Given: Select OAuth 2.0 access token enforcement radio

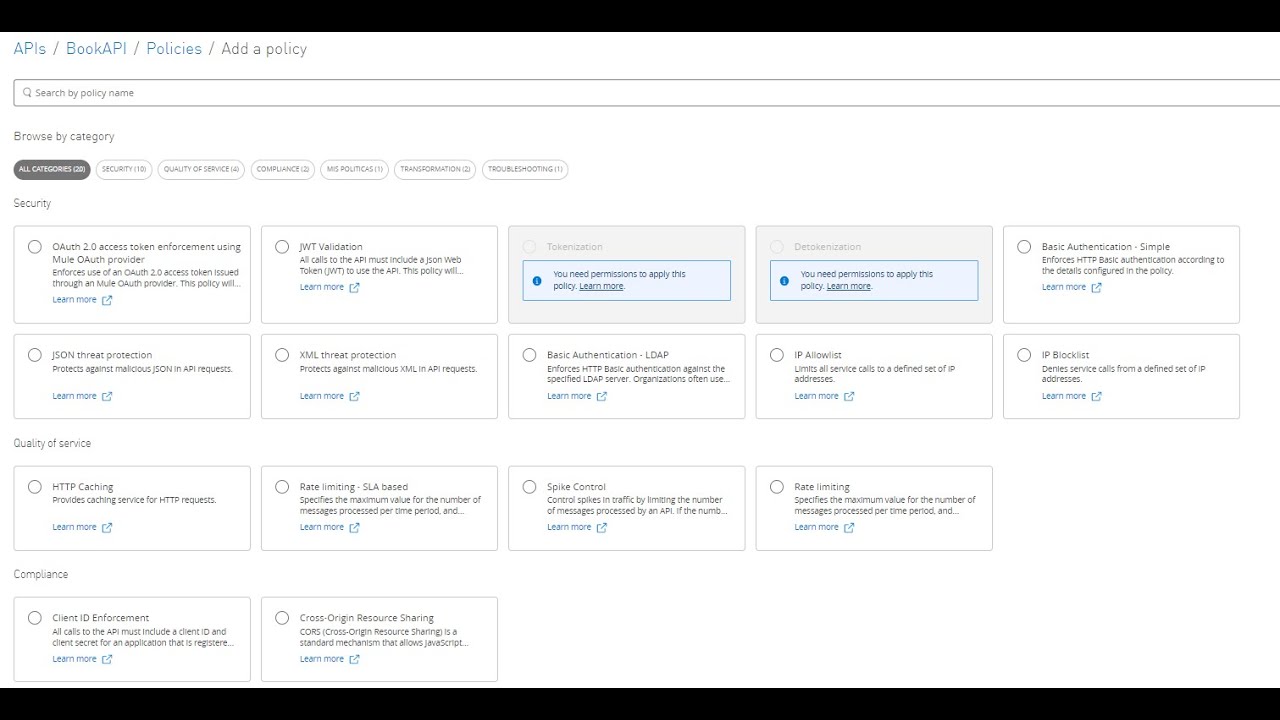Looking at the screenshot, I should [35, 247].
